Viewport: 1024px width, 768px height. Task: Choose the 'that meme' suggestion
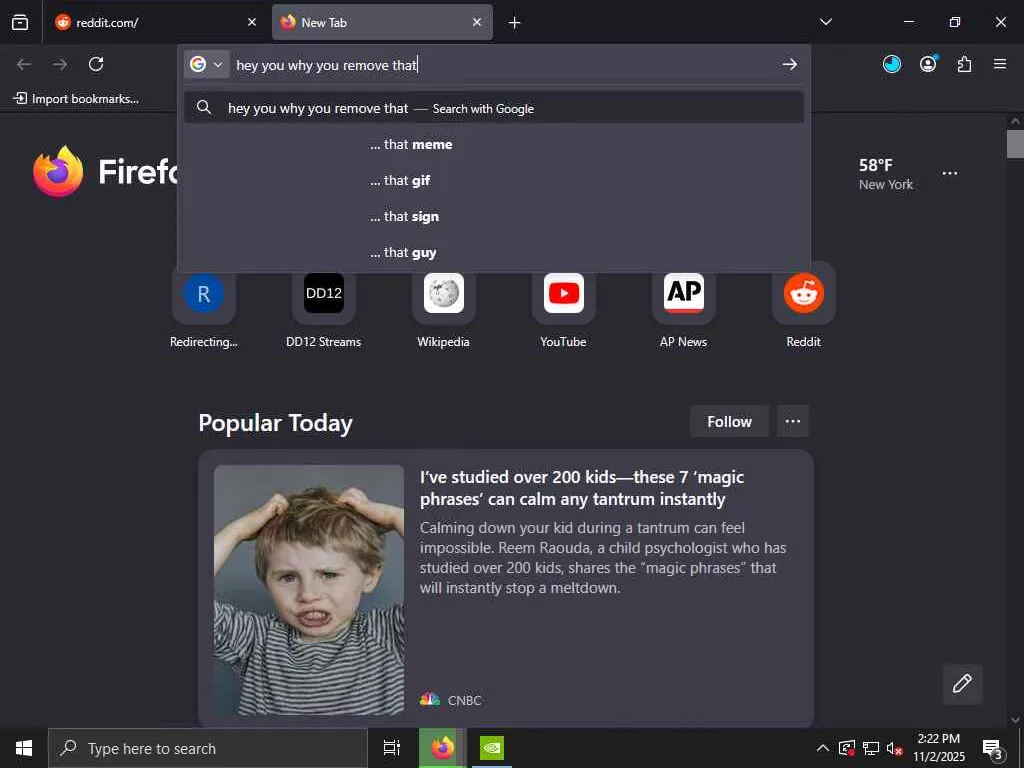[494, 144]
